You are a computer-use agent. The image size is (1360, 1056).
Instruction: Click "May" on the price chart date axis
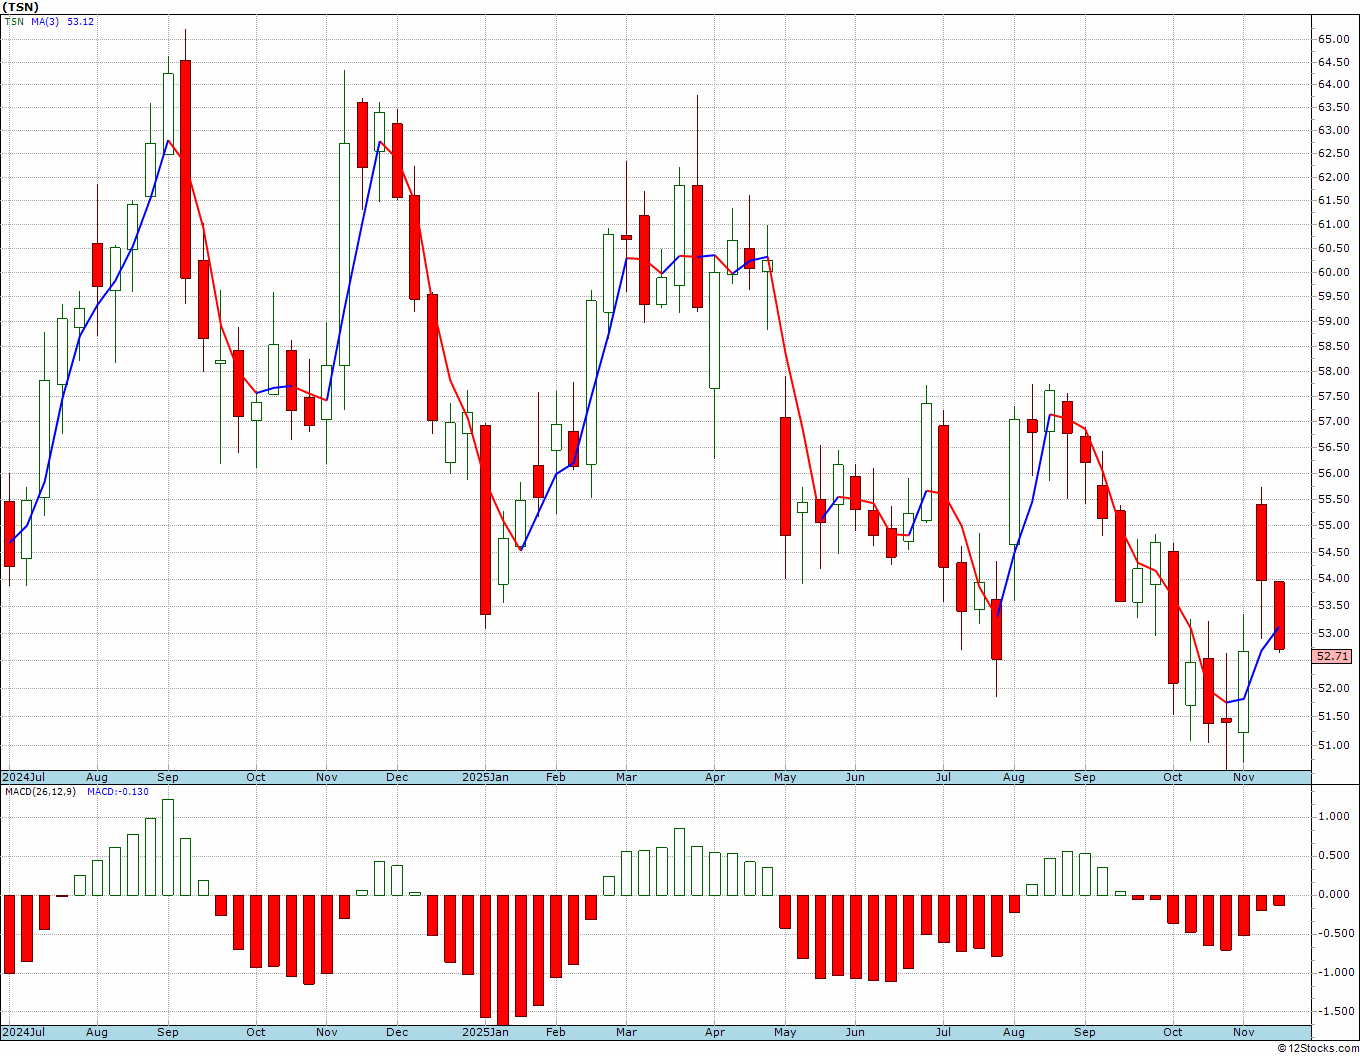click(785, 777)
